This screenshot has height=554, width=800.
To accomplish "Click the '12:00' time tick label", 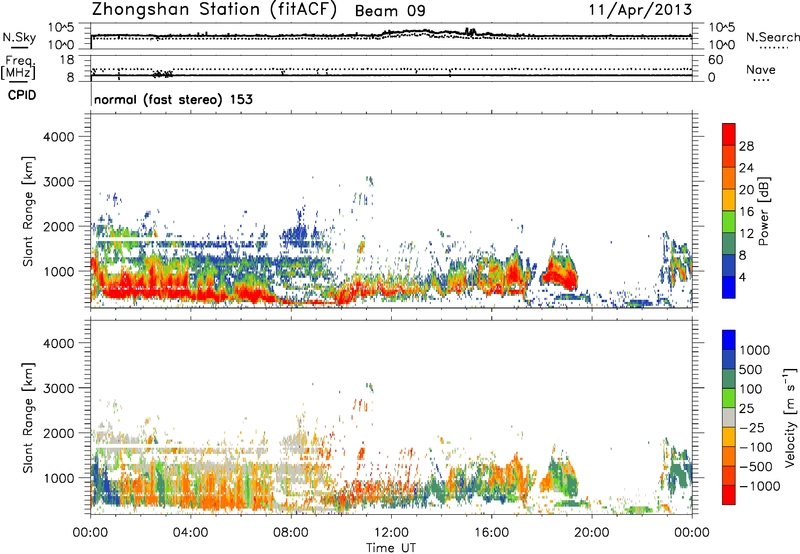I will point(391,533).
